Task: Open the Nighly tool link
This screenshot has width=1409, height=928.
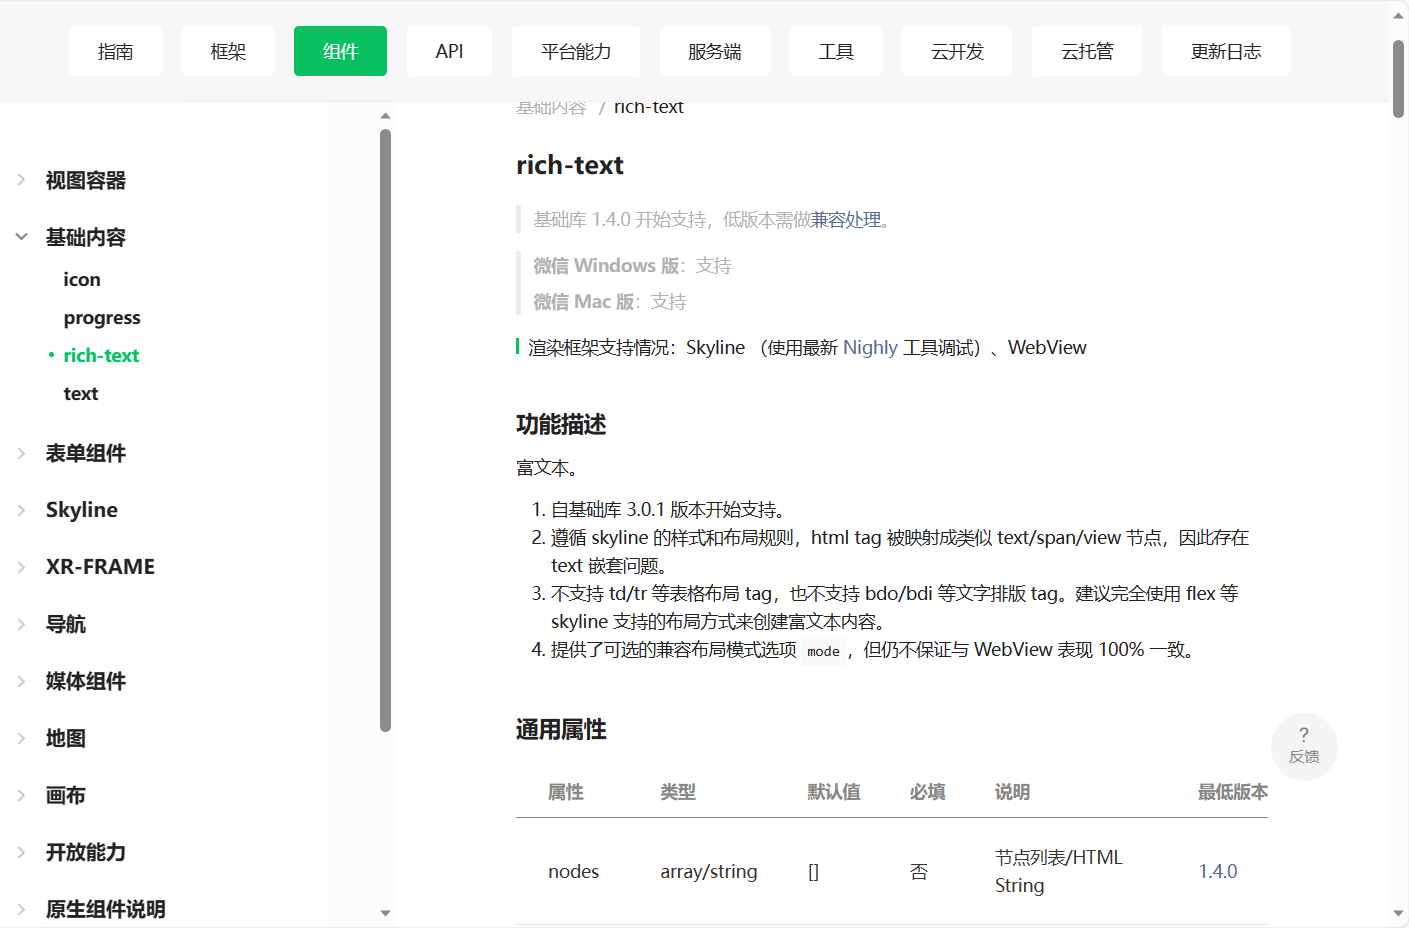Action: tap(870, 348)
